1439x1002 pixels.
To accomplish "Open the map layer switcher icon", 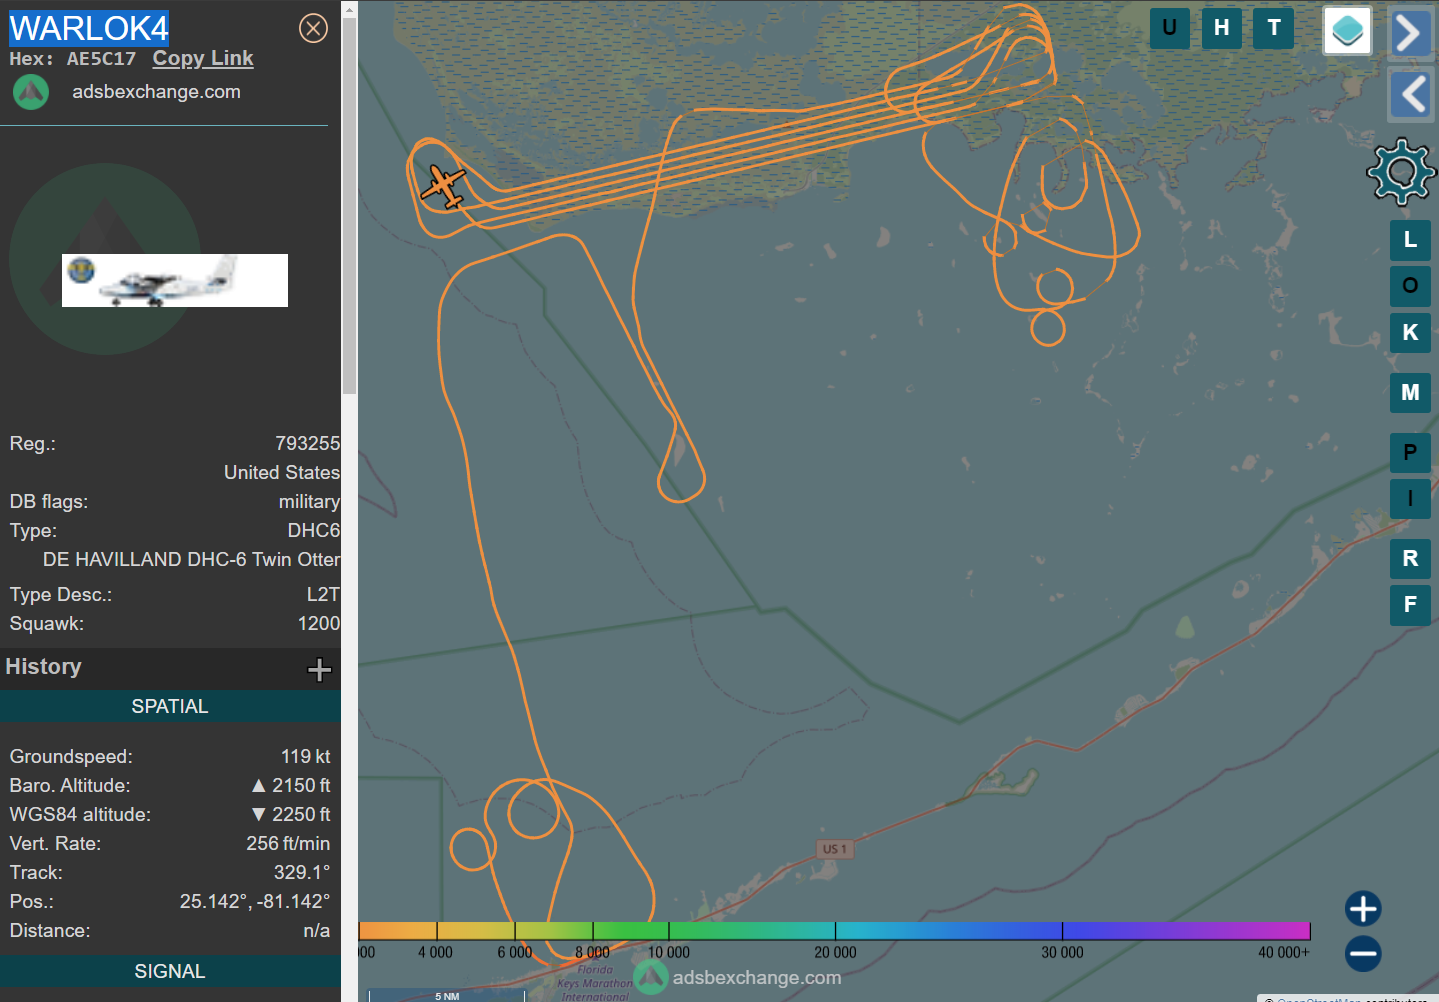I will coord(1347,30).
